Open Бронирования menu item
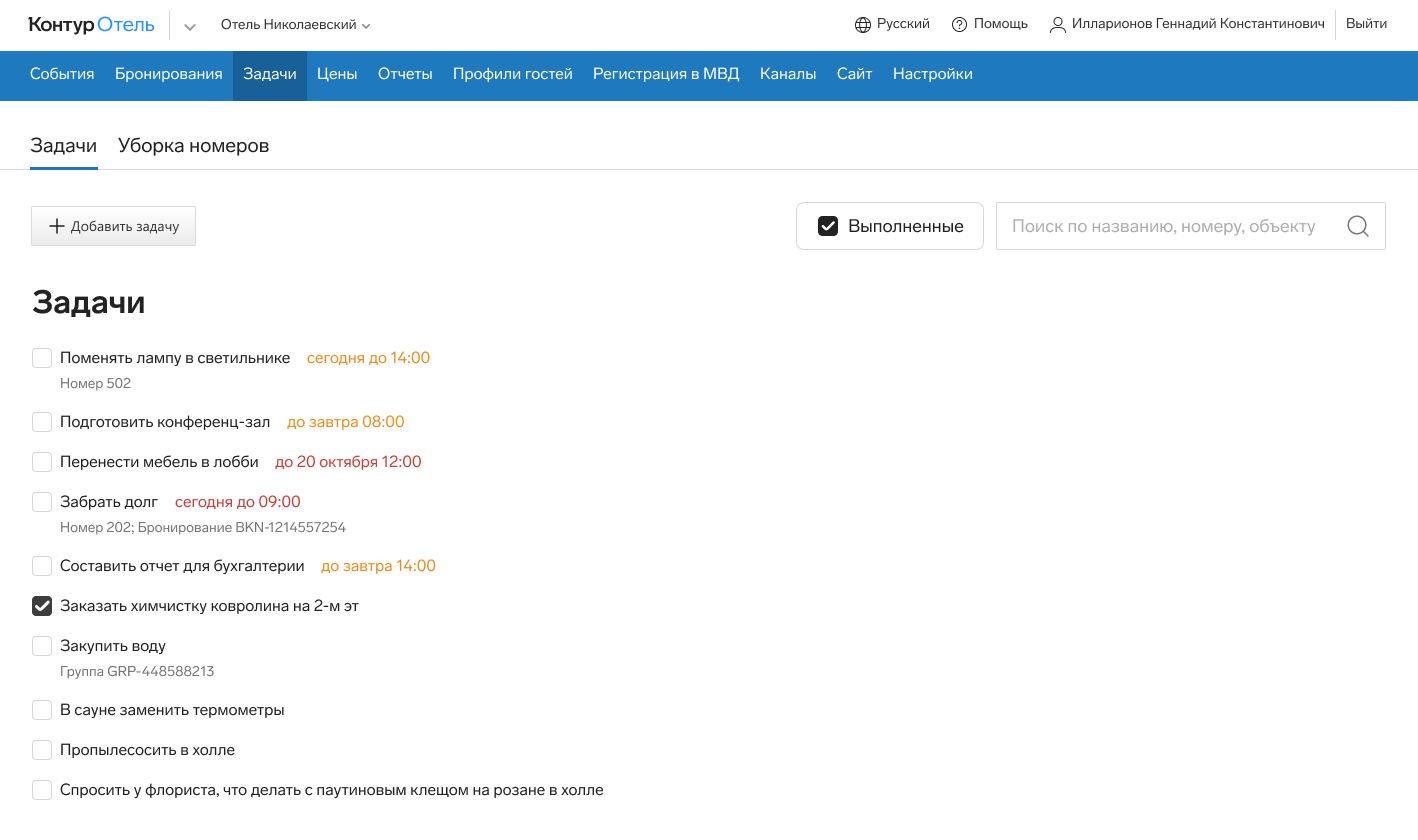 pos(169,74)
